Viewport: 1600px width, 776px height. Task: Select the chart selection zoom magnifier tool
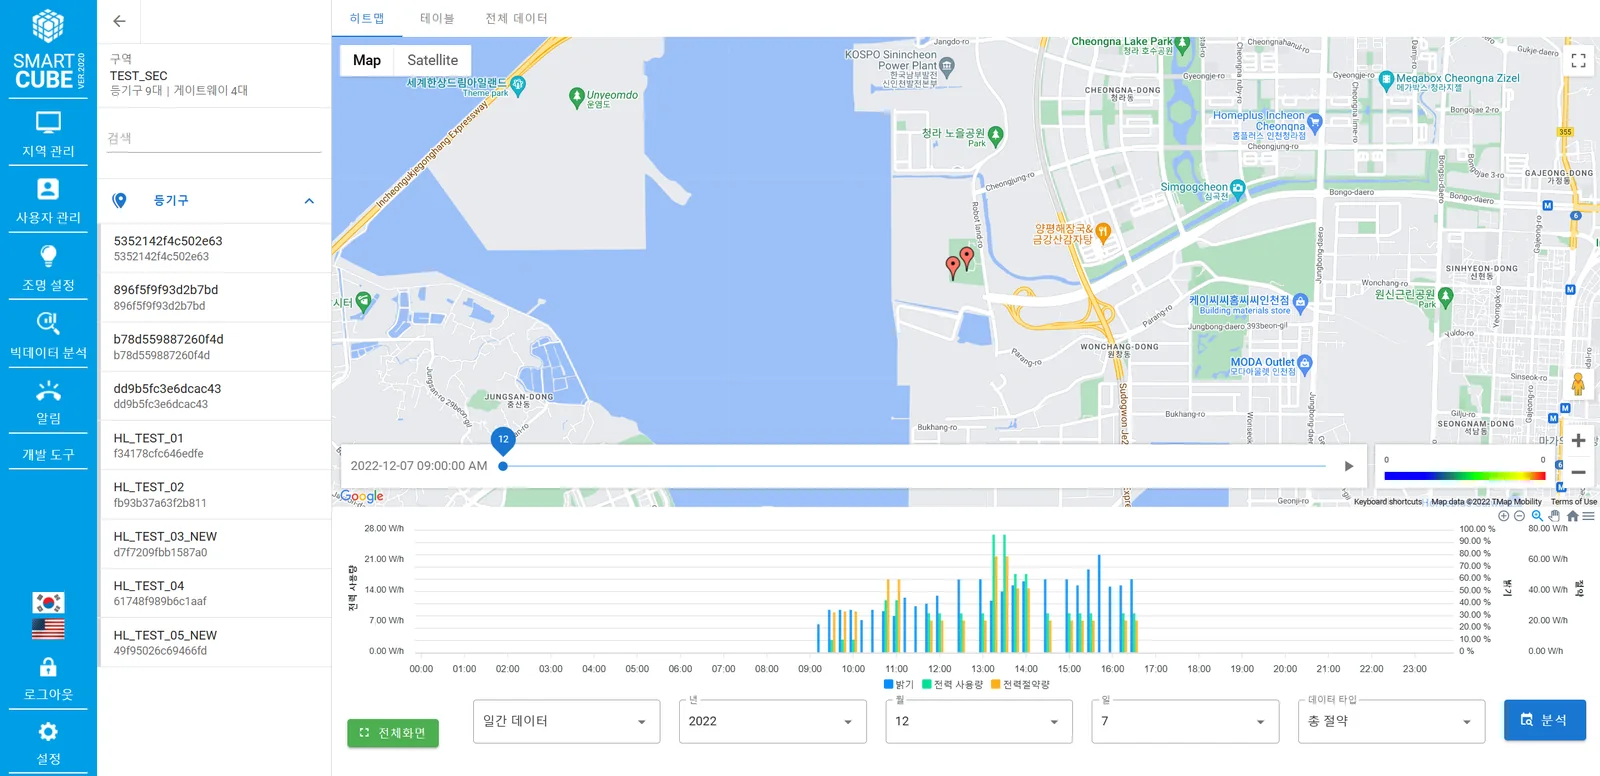click(x=1537, y=516)
